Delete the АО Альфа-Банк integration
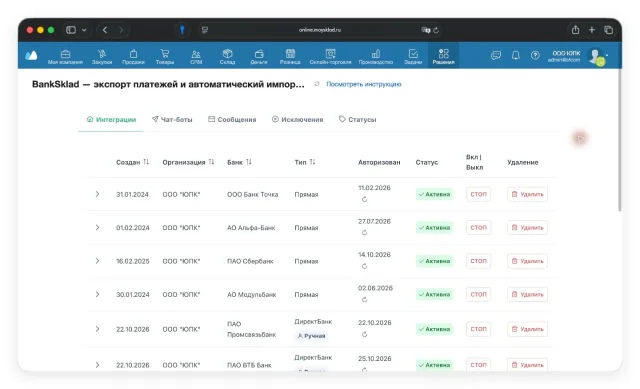Image resolution: width=640 pixels, height=389 pixels. 527,227
